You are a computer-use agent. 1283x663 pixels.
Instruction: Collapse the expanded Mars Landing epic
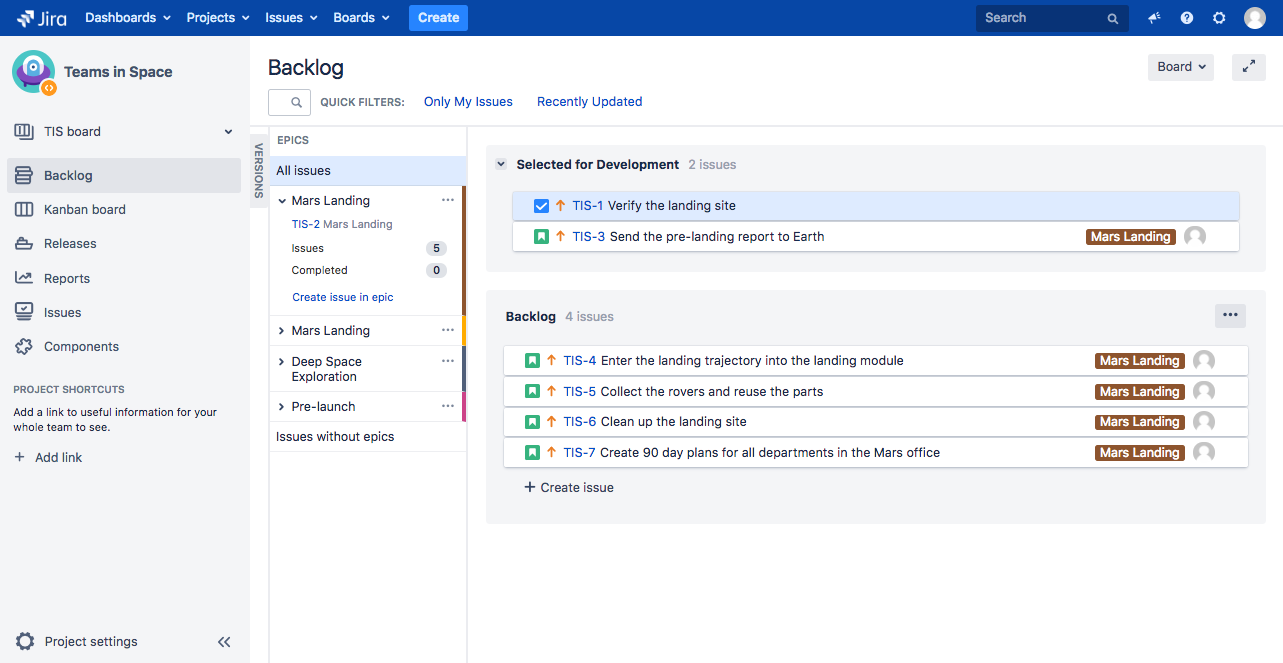point(282,201)
